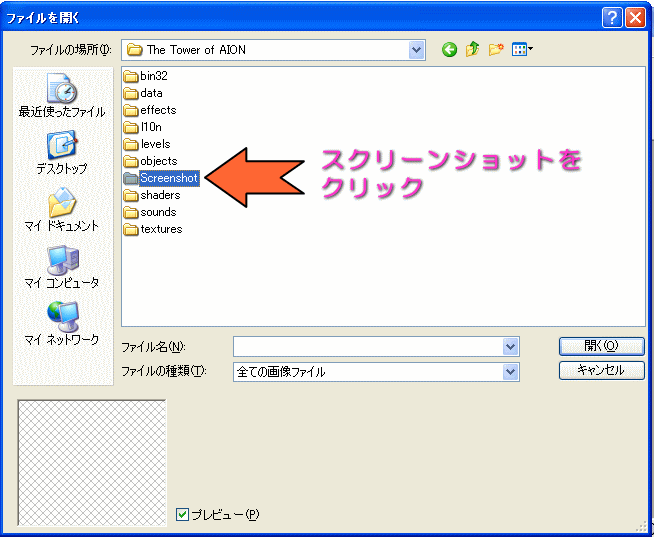This screenshot has height=537, width=654.
Task: Go up one folder level
Action: 473,50
